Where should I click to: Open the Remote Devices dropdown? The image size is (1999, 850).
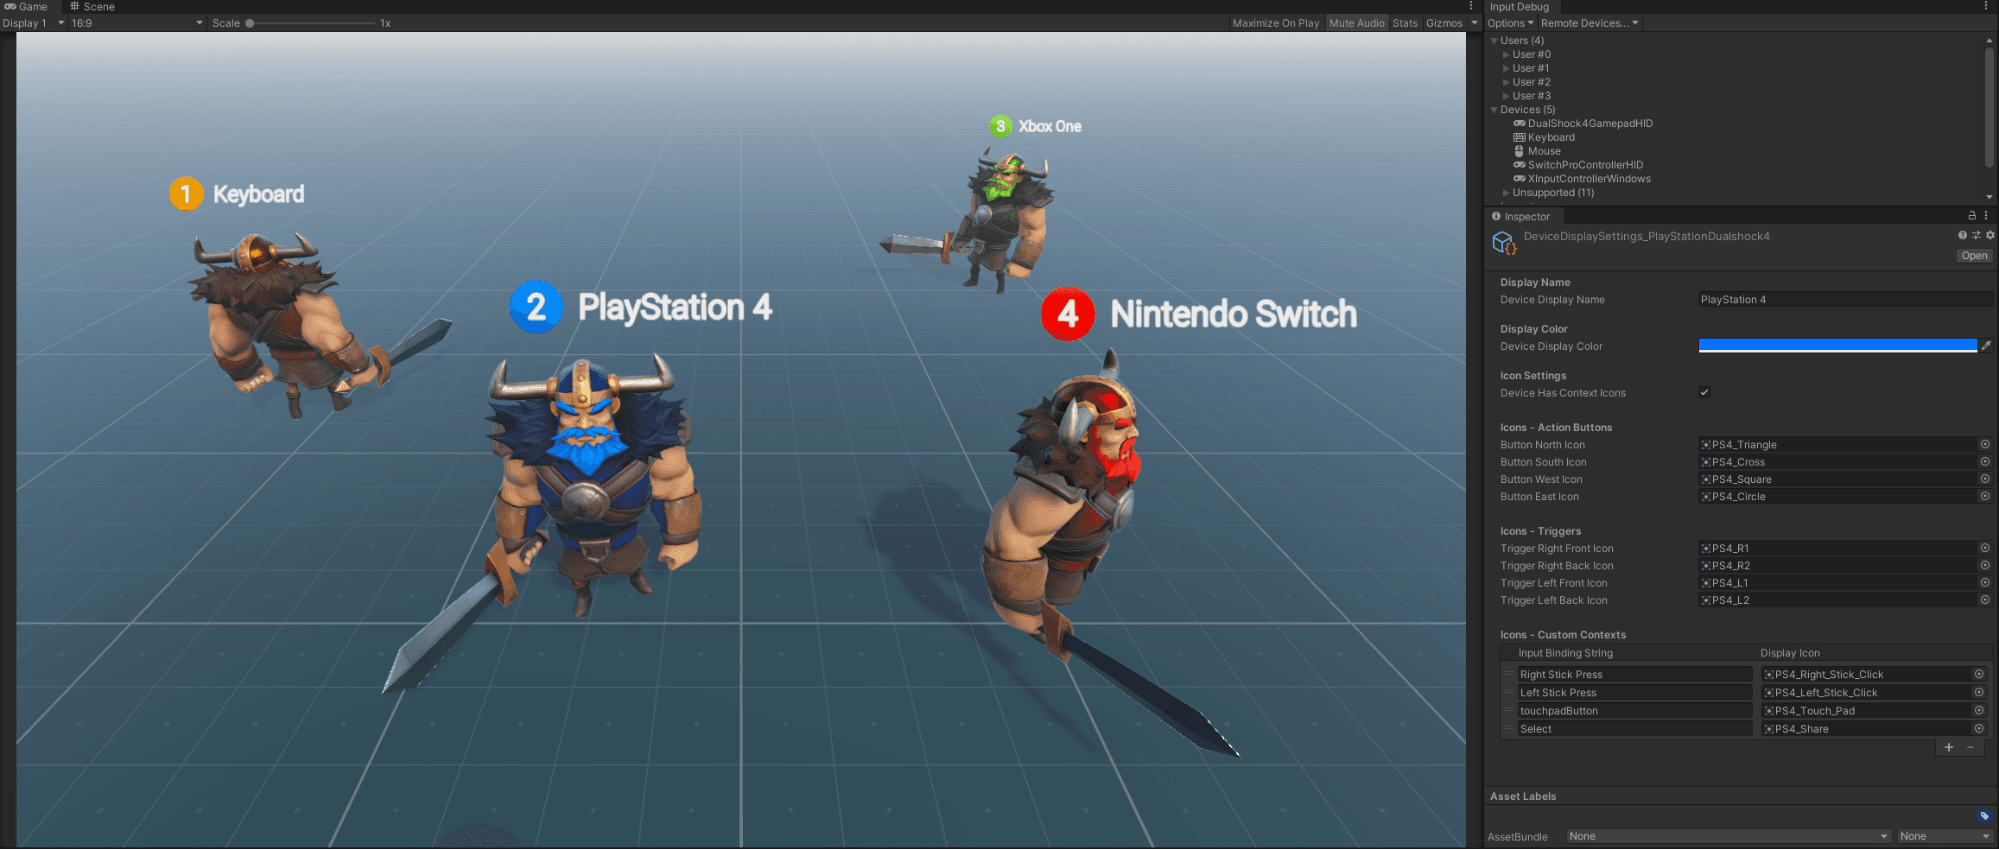1589,23
